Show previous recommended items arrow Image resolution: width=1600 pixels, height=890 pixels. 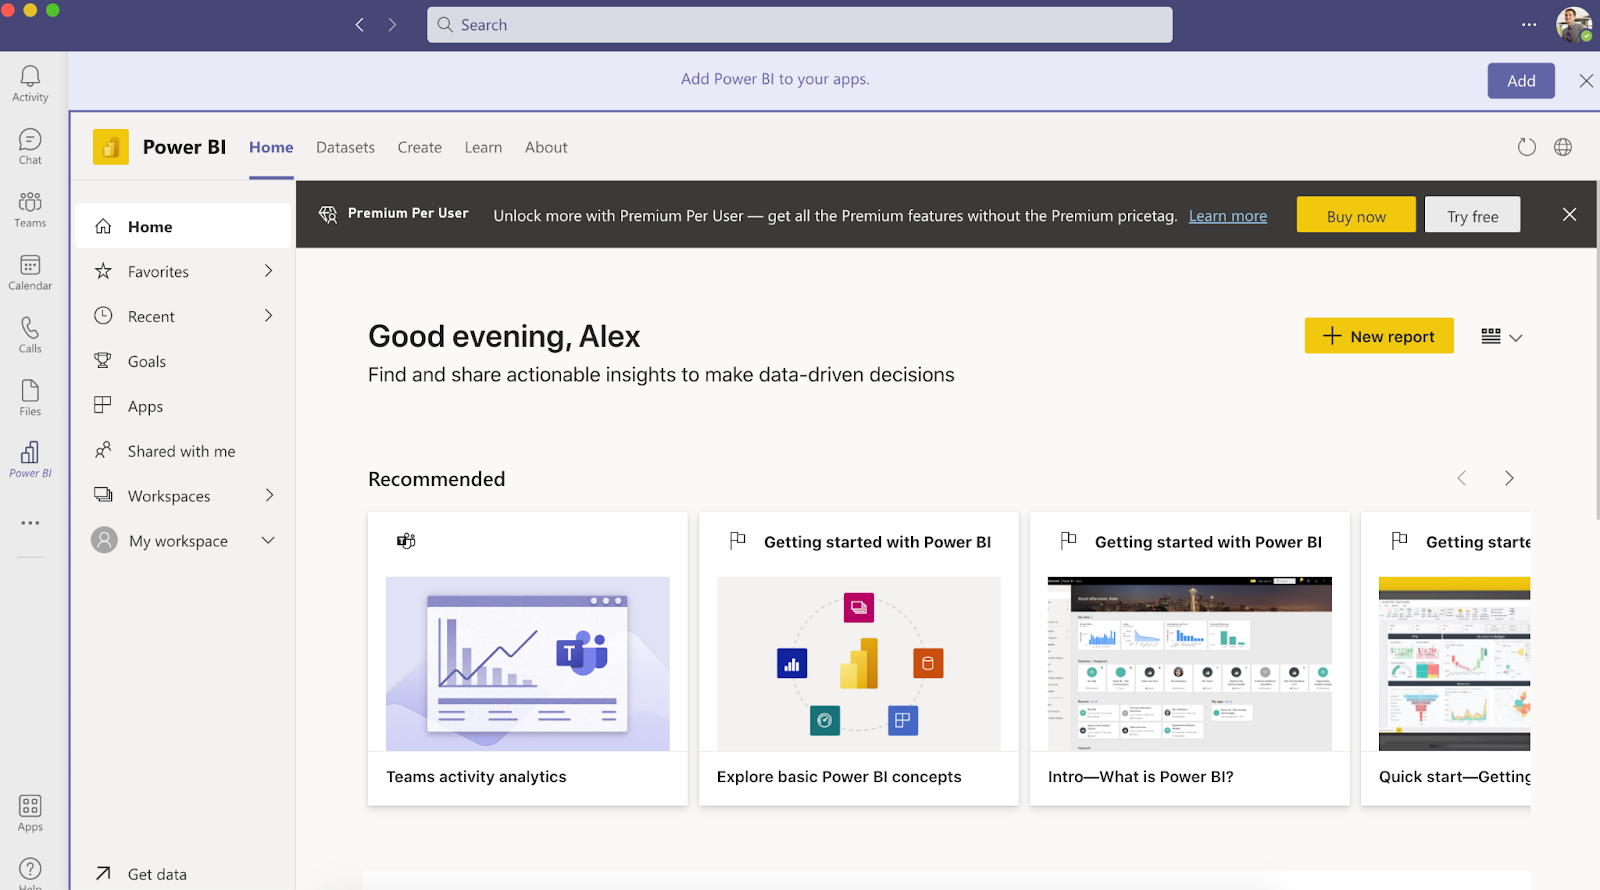click(x=1461, y=479)
